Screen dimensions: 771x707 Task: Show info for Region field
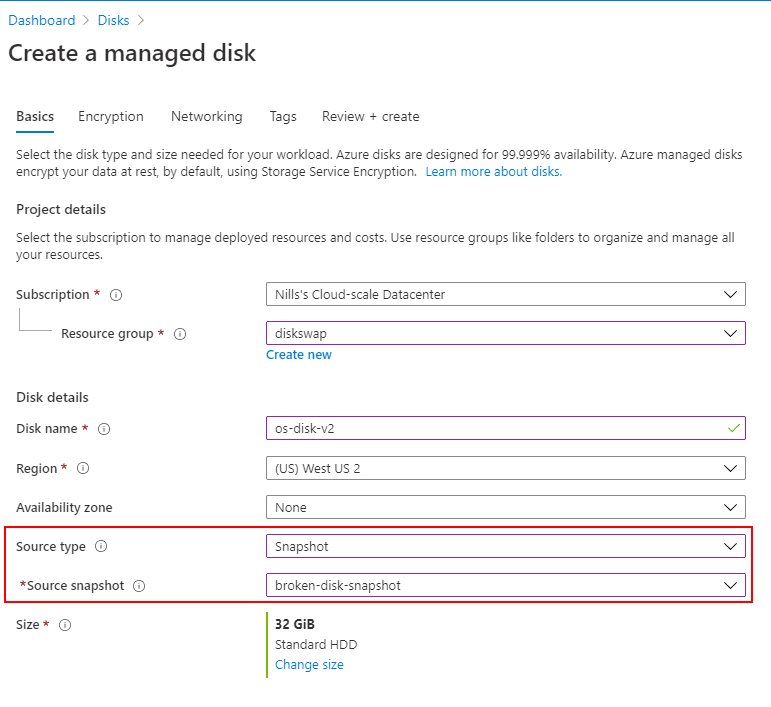point(83,468)
